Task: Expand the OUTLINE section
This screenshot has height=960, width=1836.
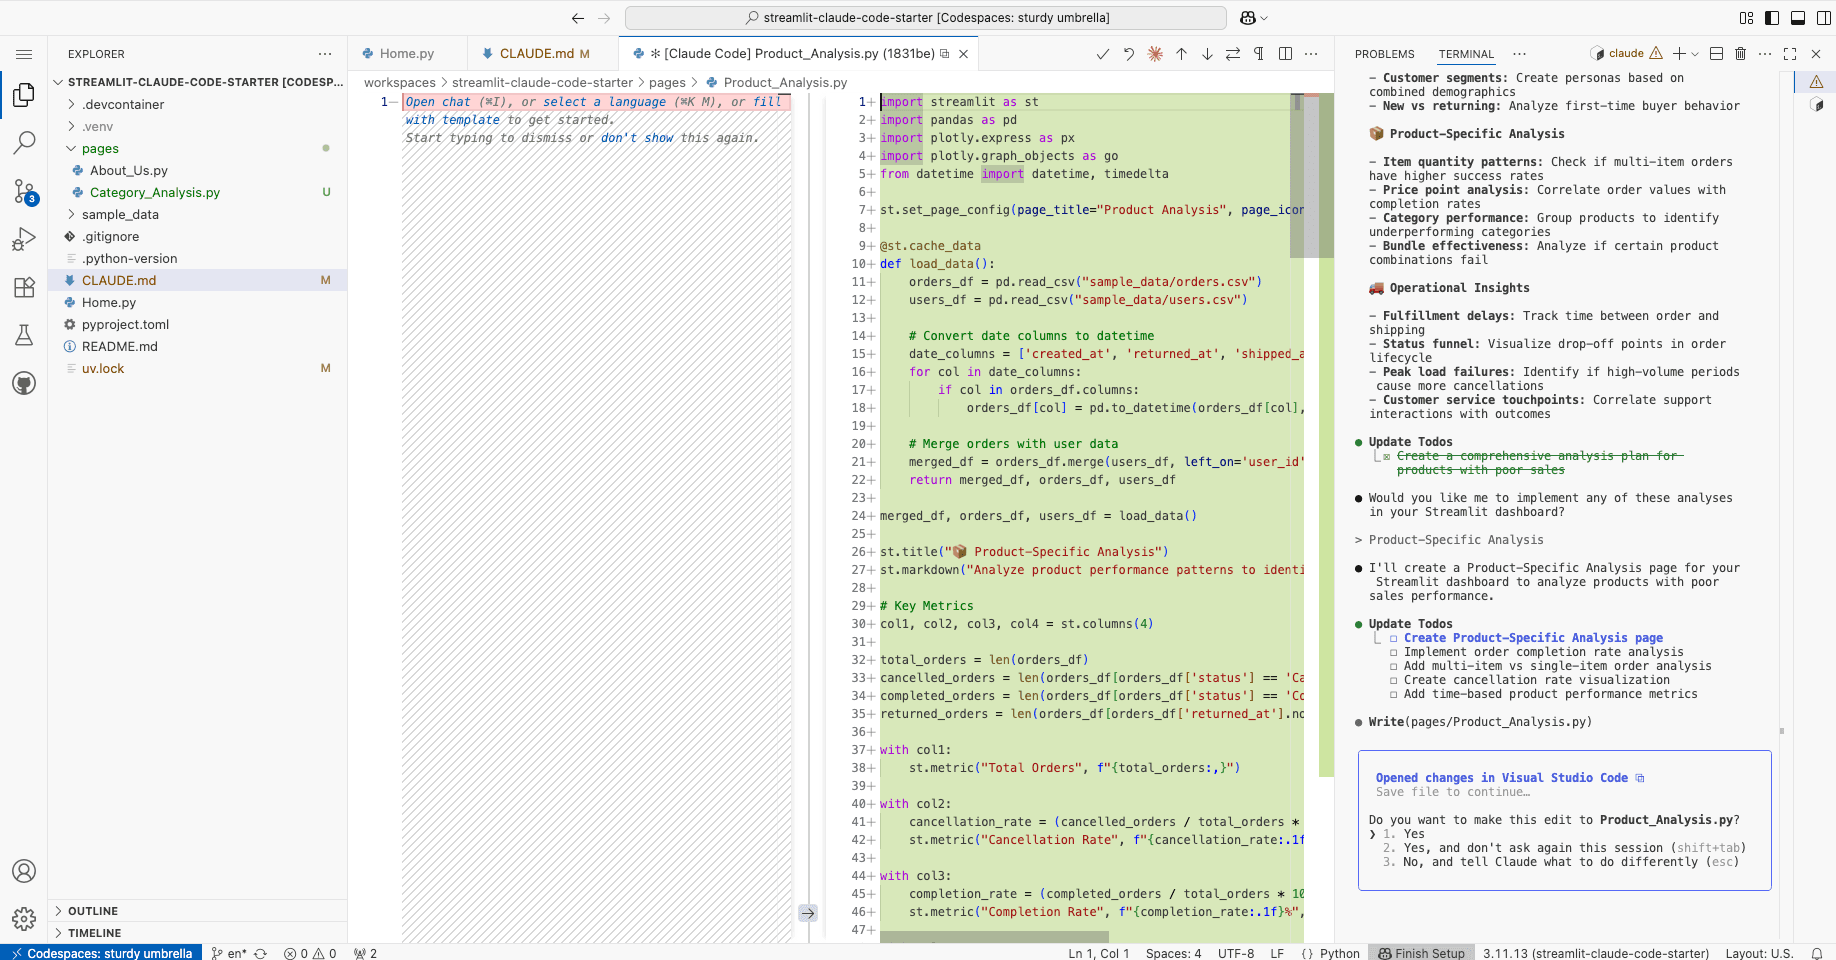Action: pos(93,911)
